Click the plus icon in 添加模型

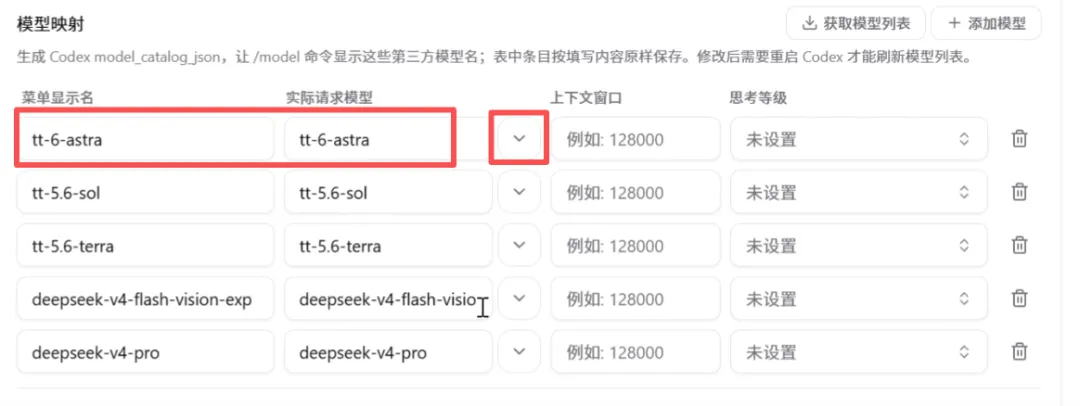[954, 23]
